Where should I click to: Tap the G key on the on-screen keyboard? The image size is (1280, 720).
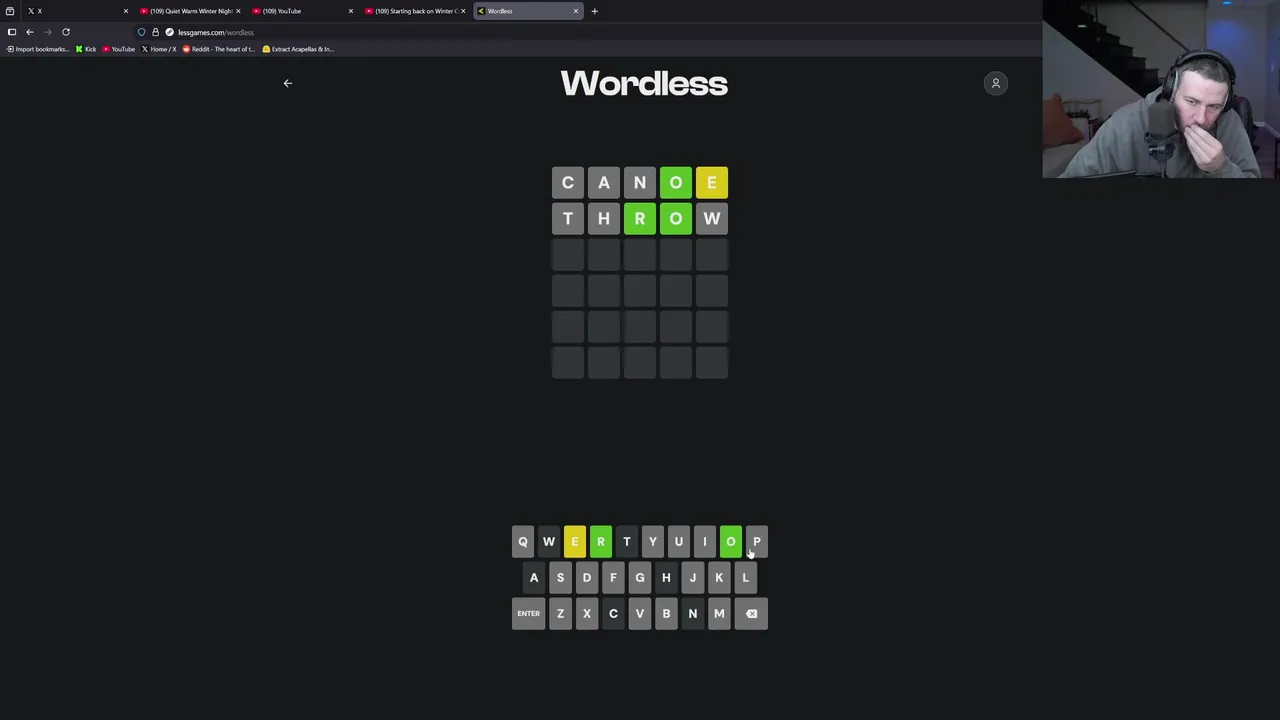pyautogui.click(x=640, y=578)
